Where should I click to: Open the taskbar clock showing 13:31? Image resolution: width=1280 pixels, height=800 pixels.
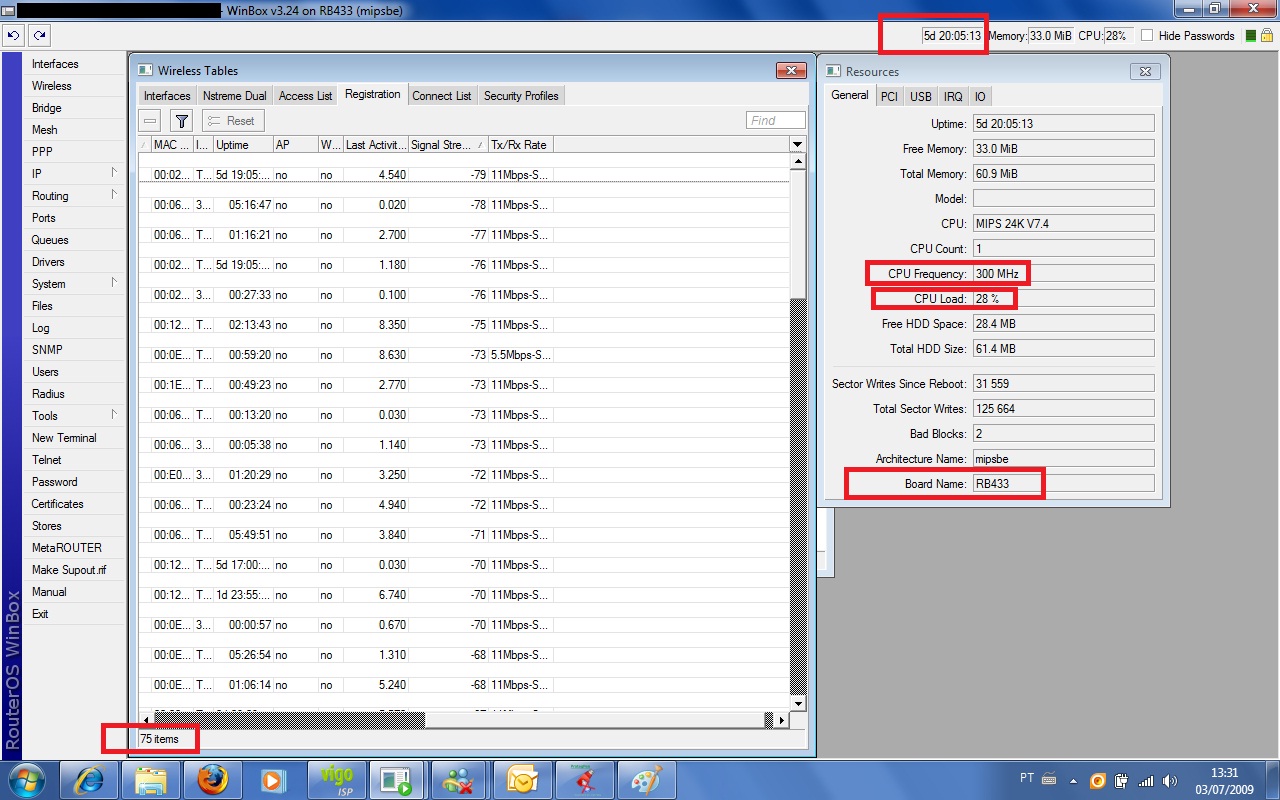pyautogui.click(x=1225, y=780)
